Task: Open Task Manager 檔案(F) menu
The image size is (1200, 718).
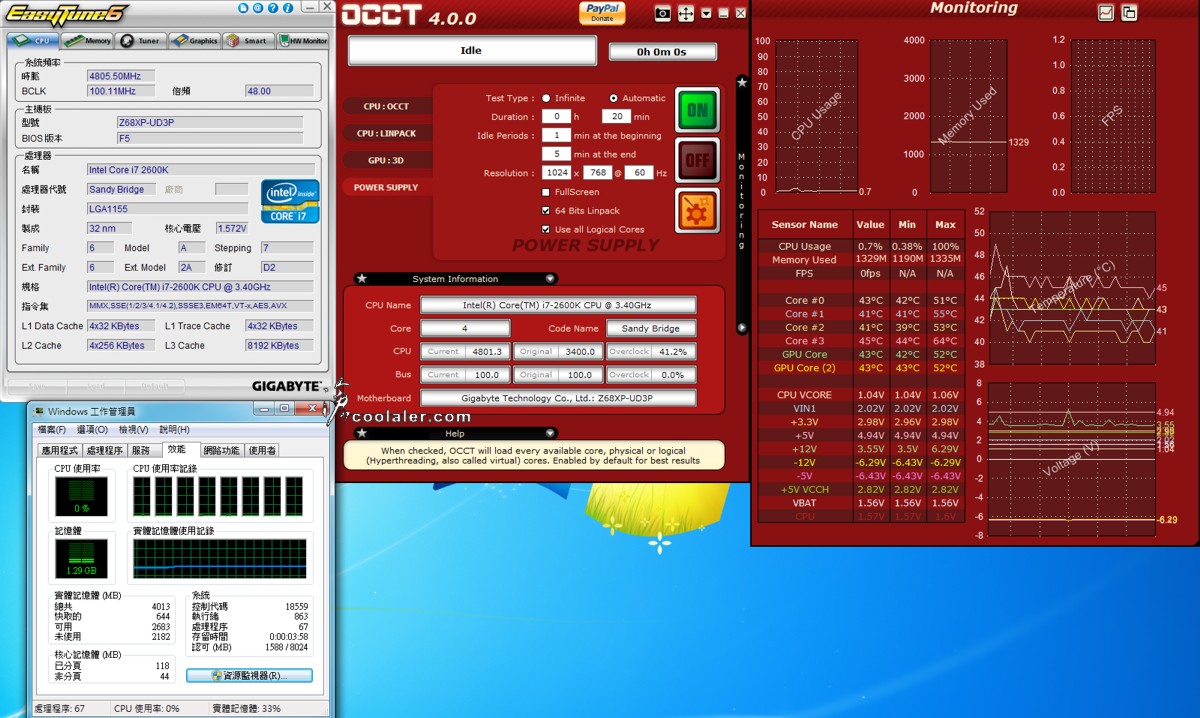Action: coord(52,430)
